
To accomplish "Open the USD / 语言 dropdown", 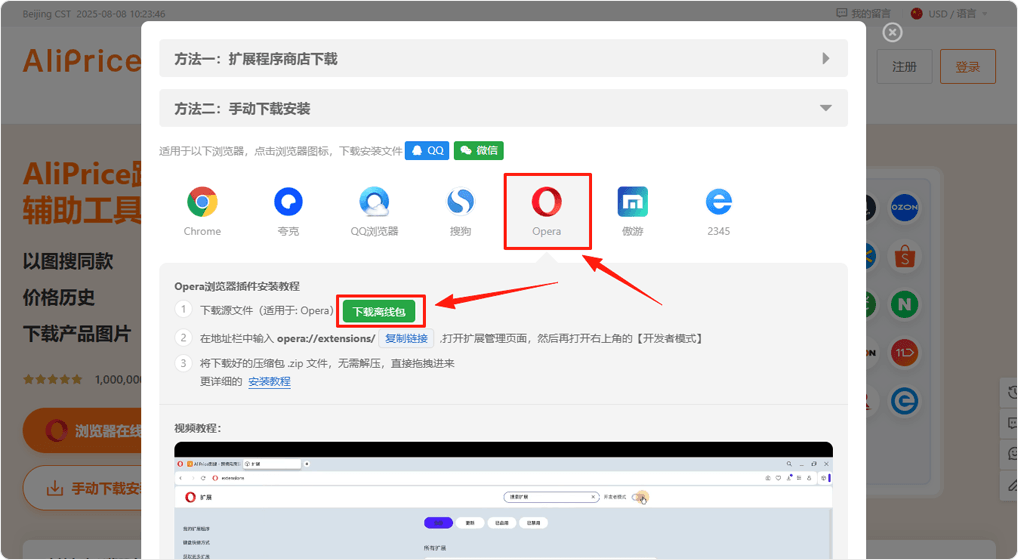I will click(948, 14).
